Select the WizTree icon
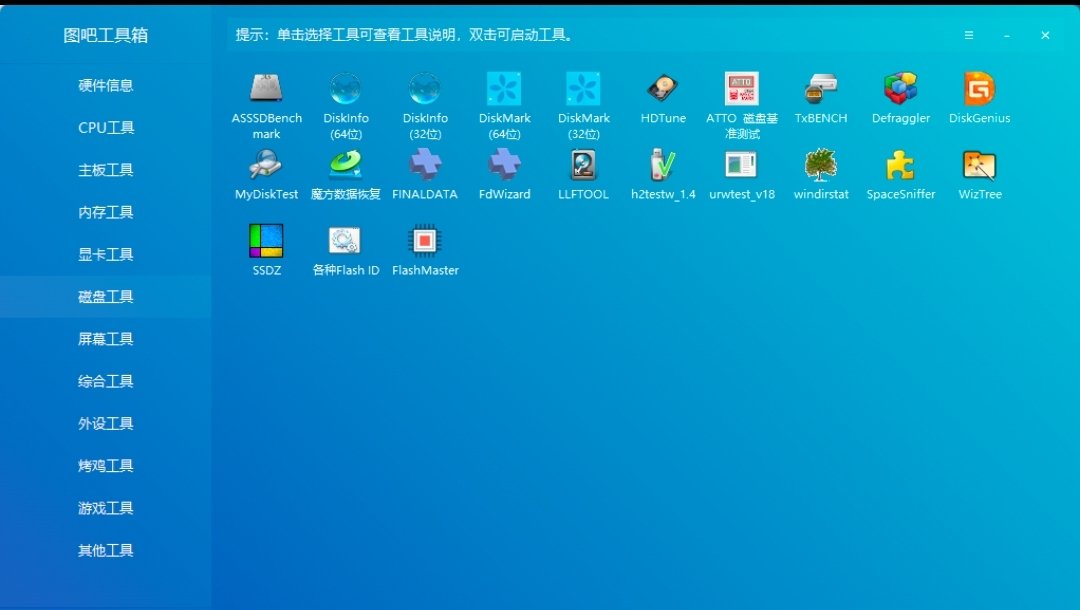The width and height of the screenshot is (1080, 610). (979, 165)
